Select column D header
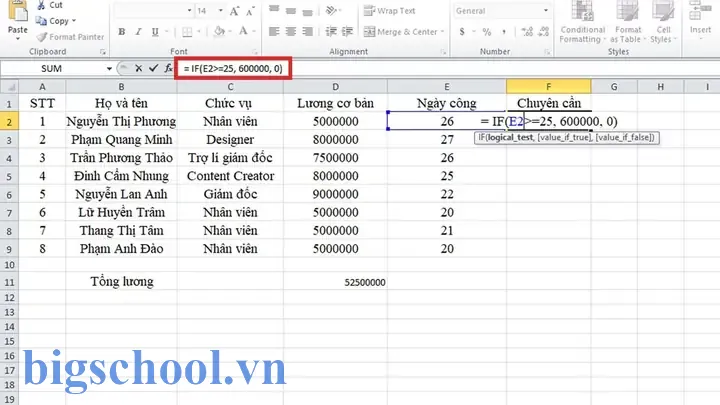 (335, 87)
